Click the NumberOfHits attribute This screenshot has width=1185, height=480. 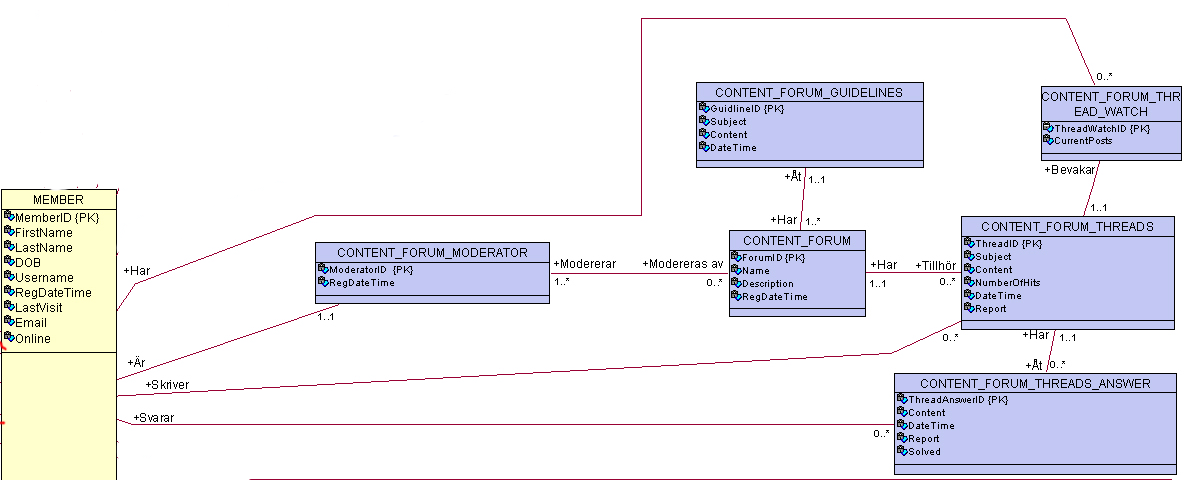click(x=1007, y=283)
